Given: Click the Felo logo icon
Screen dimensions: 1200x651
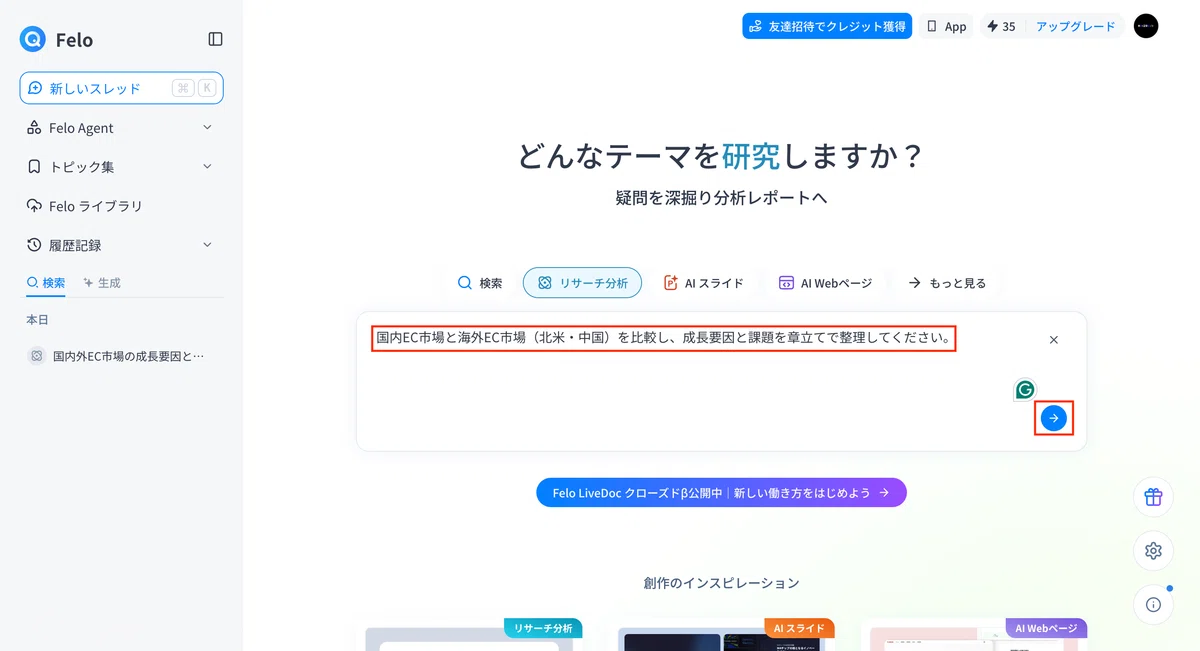Looking at the screenshot, I should click(x=34, y=39).
